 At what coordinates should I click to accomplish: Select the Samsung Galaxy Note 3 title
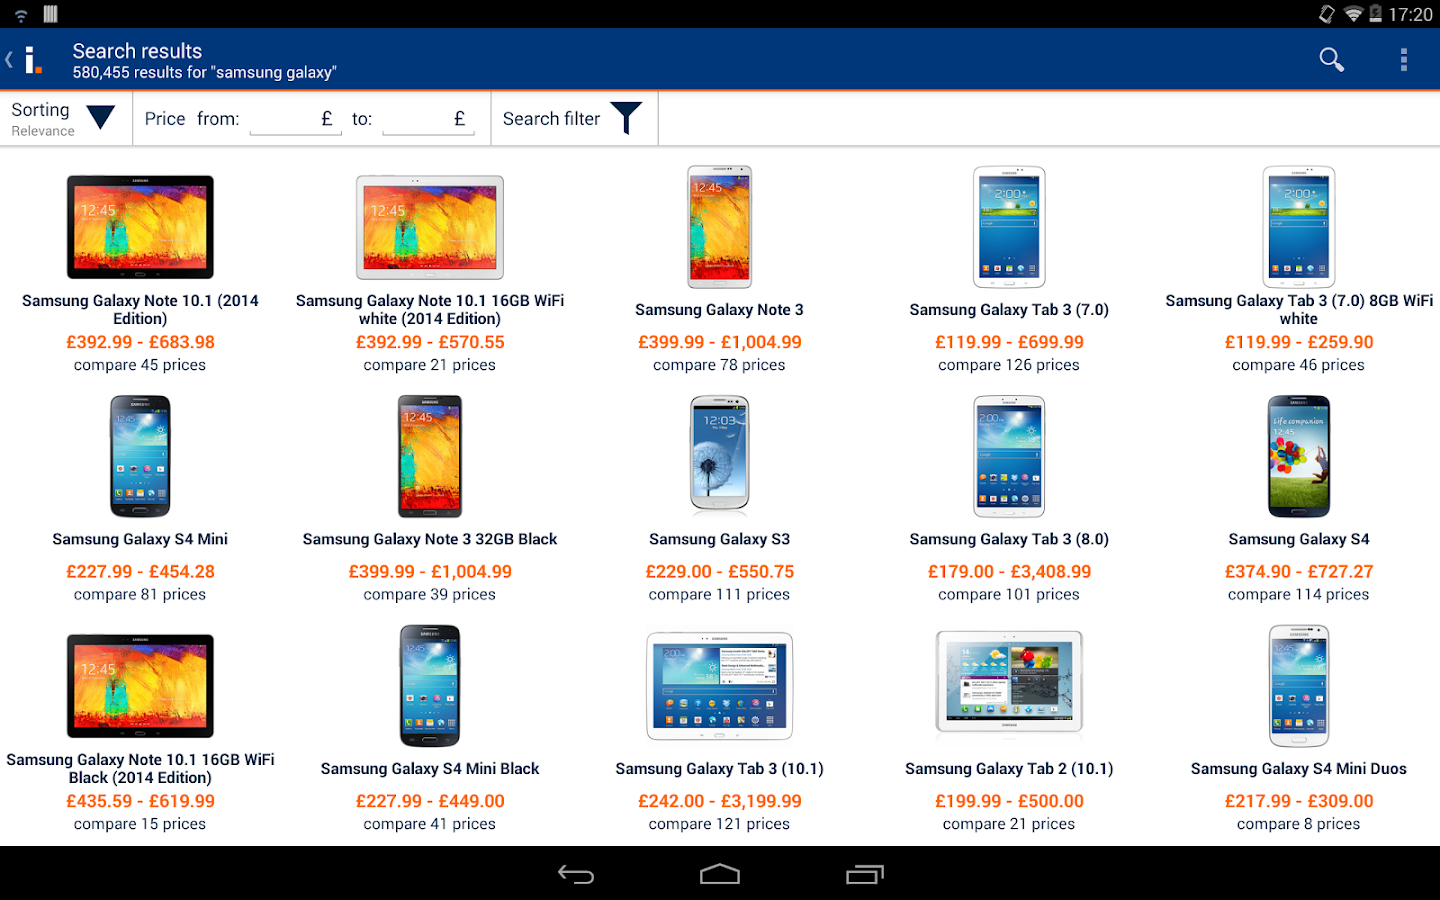click(x=719, y=310)
